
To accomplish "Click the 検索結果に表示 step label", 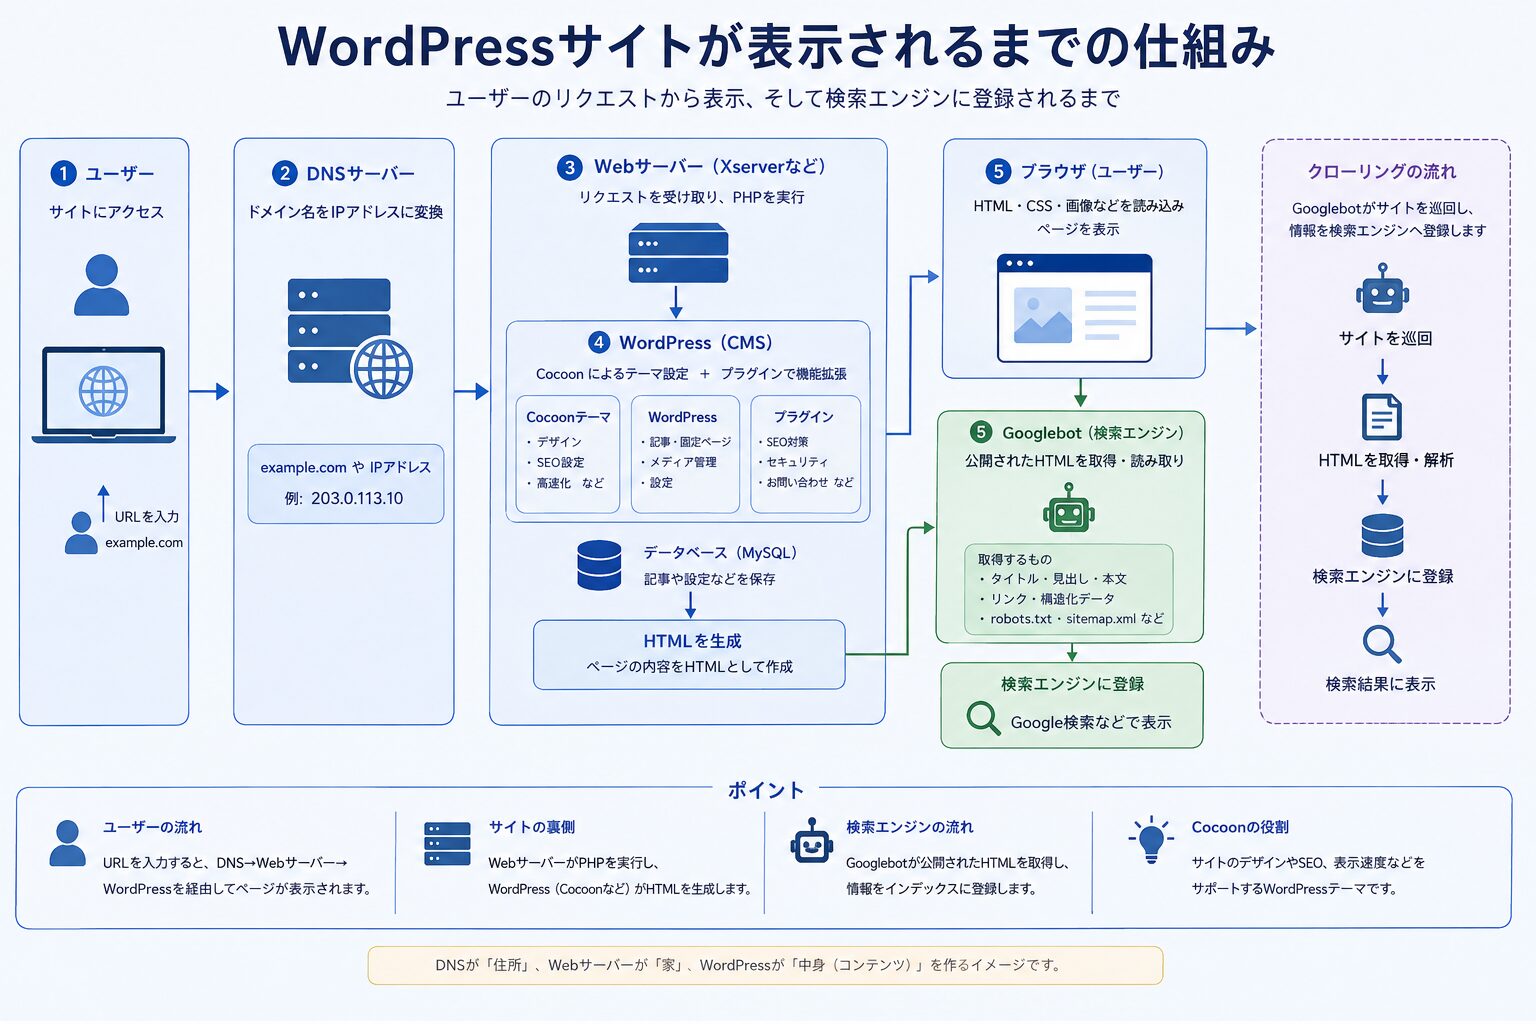I will click(1380, 685).
